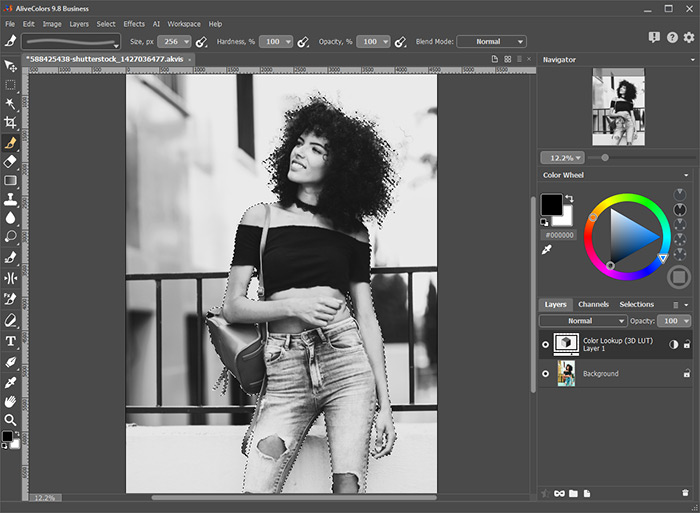Delete layer with trash icon

[685, 493]
